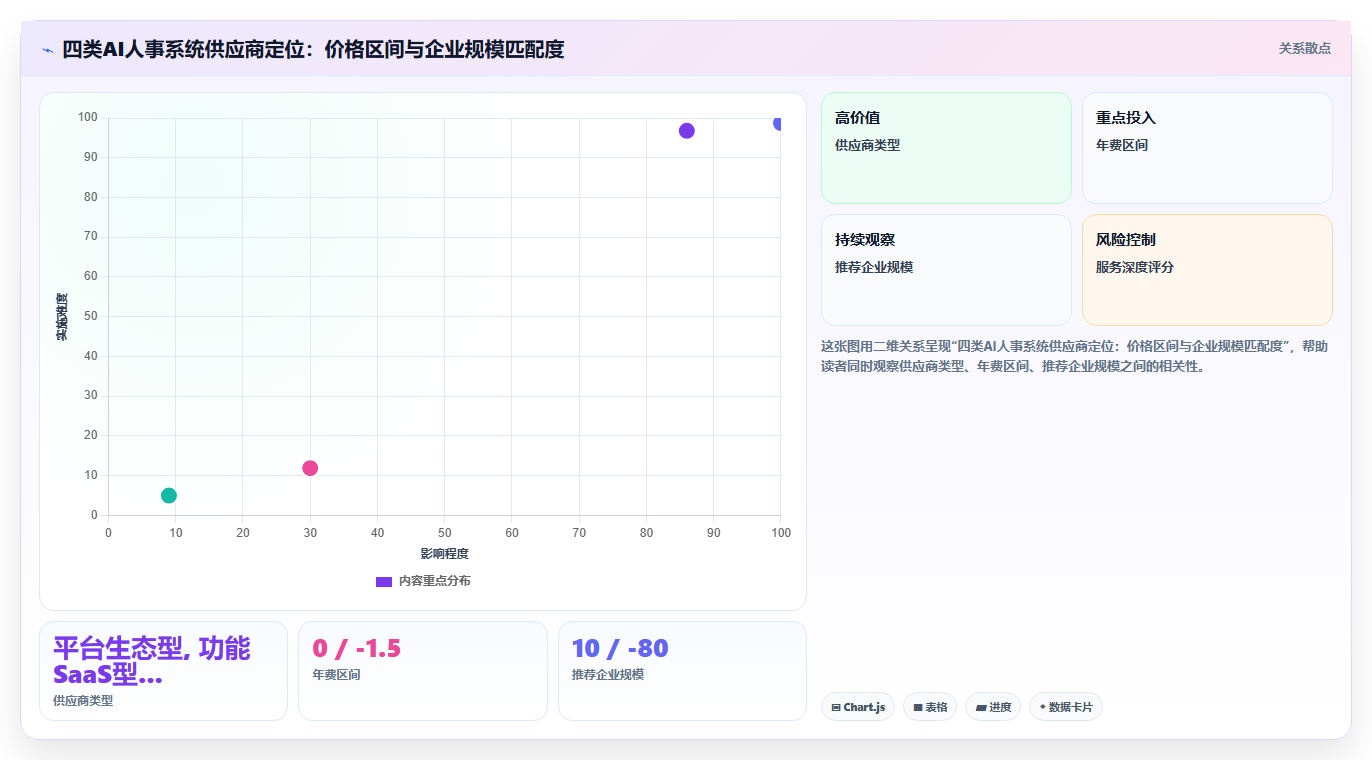The image size is (1372, 760).
Task: Click the 实施难度 y-axis title
Action: coord(62,317)
